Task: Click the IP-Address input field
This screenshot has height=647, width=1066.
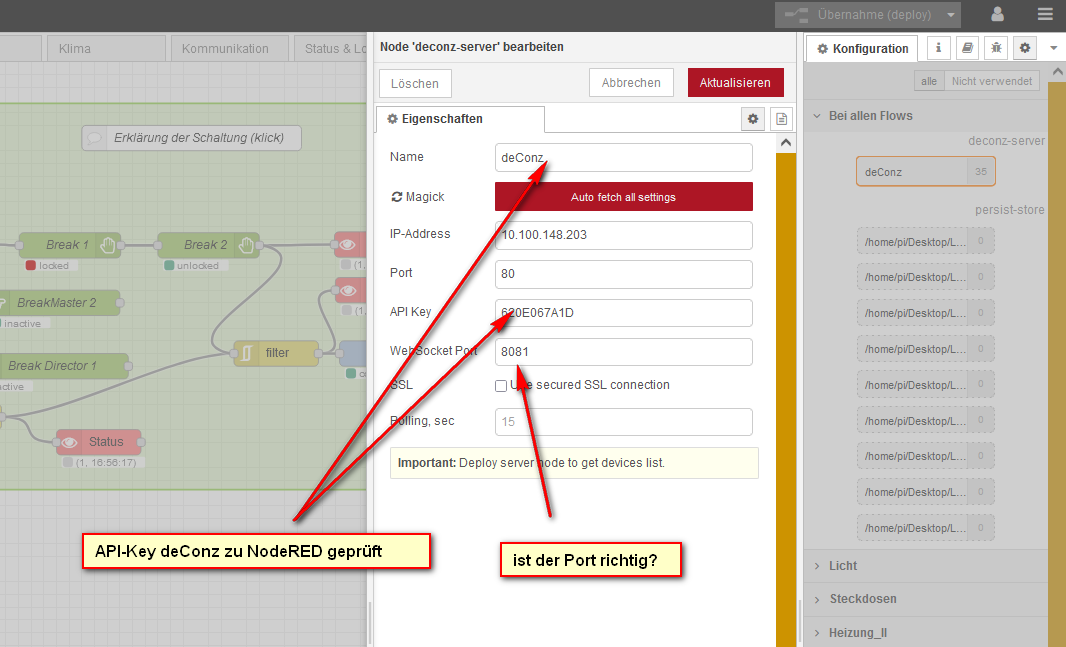Action: (x=623, y=235)
